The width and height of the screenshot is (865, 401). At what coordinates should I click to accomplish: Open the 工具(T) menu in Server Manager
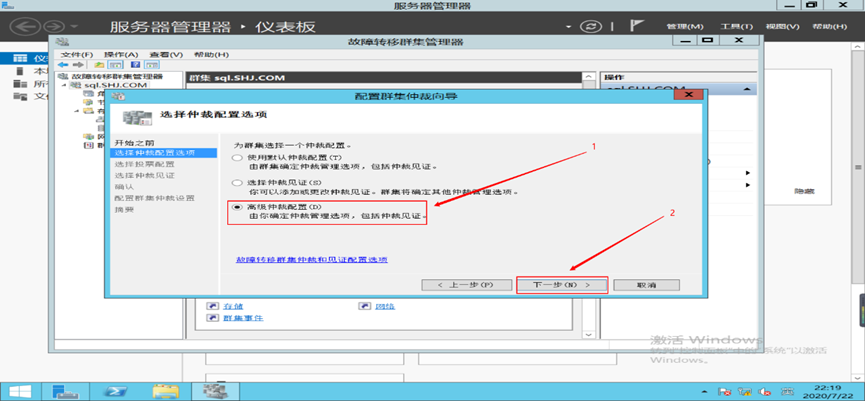pos(736,26)
